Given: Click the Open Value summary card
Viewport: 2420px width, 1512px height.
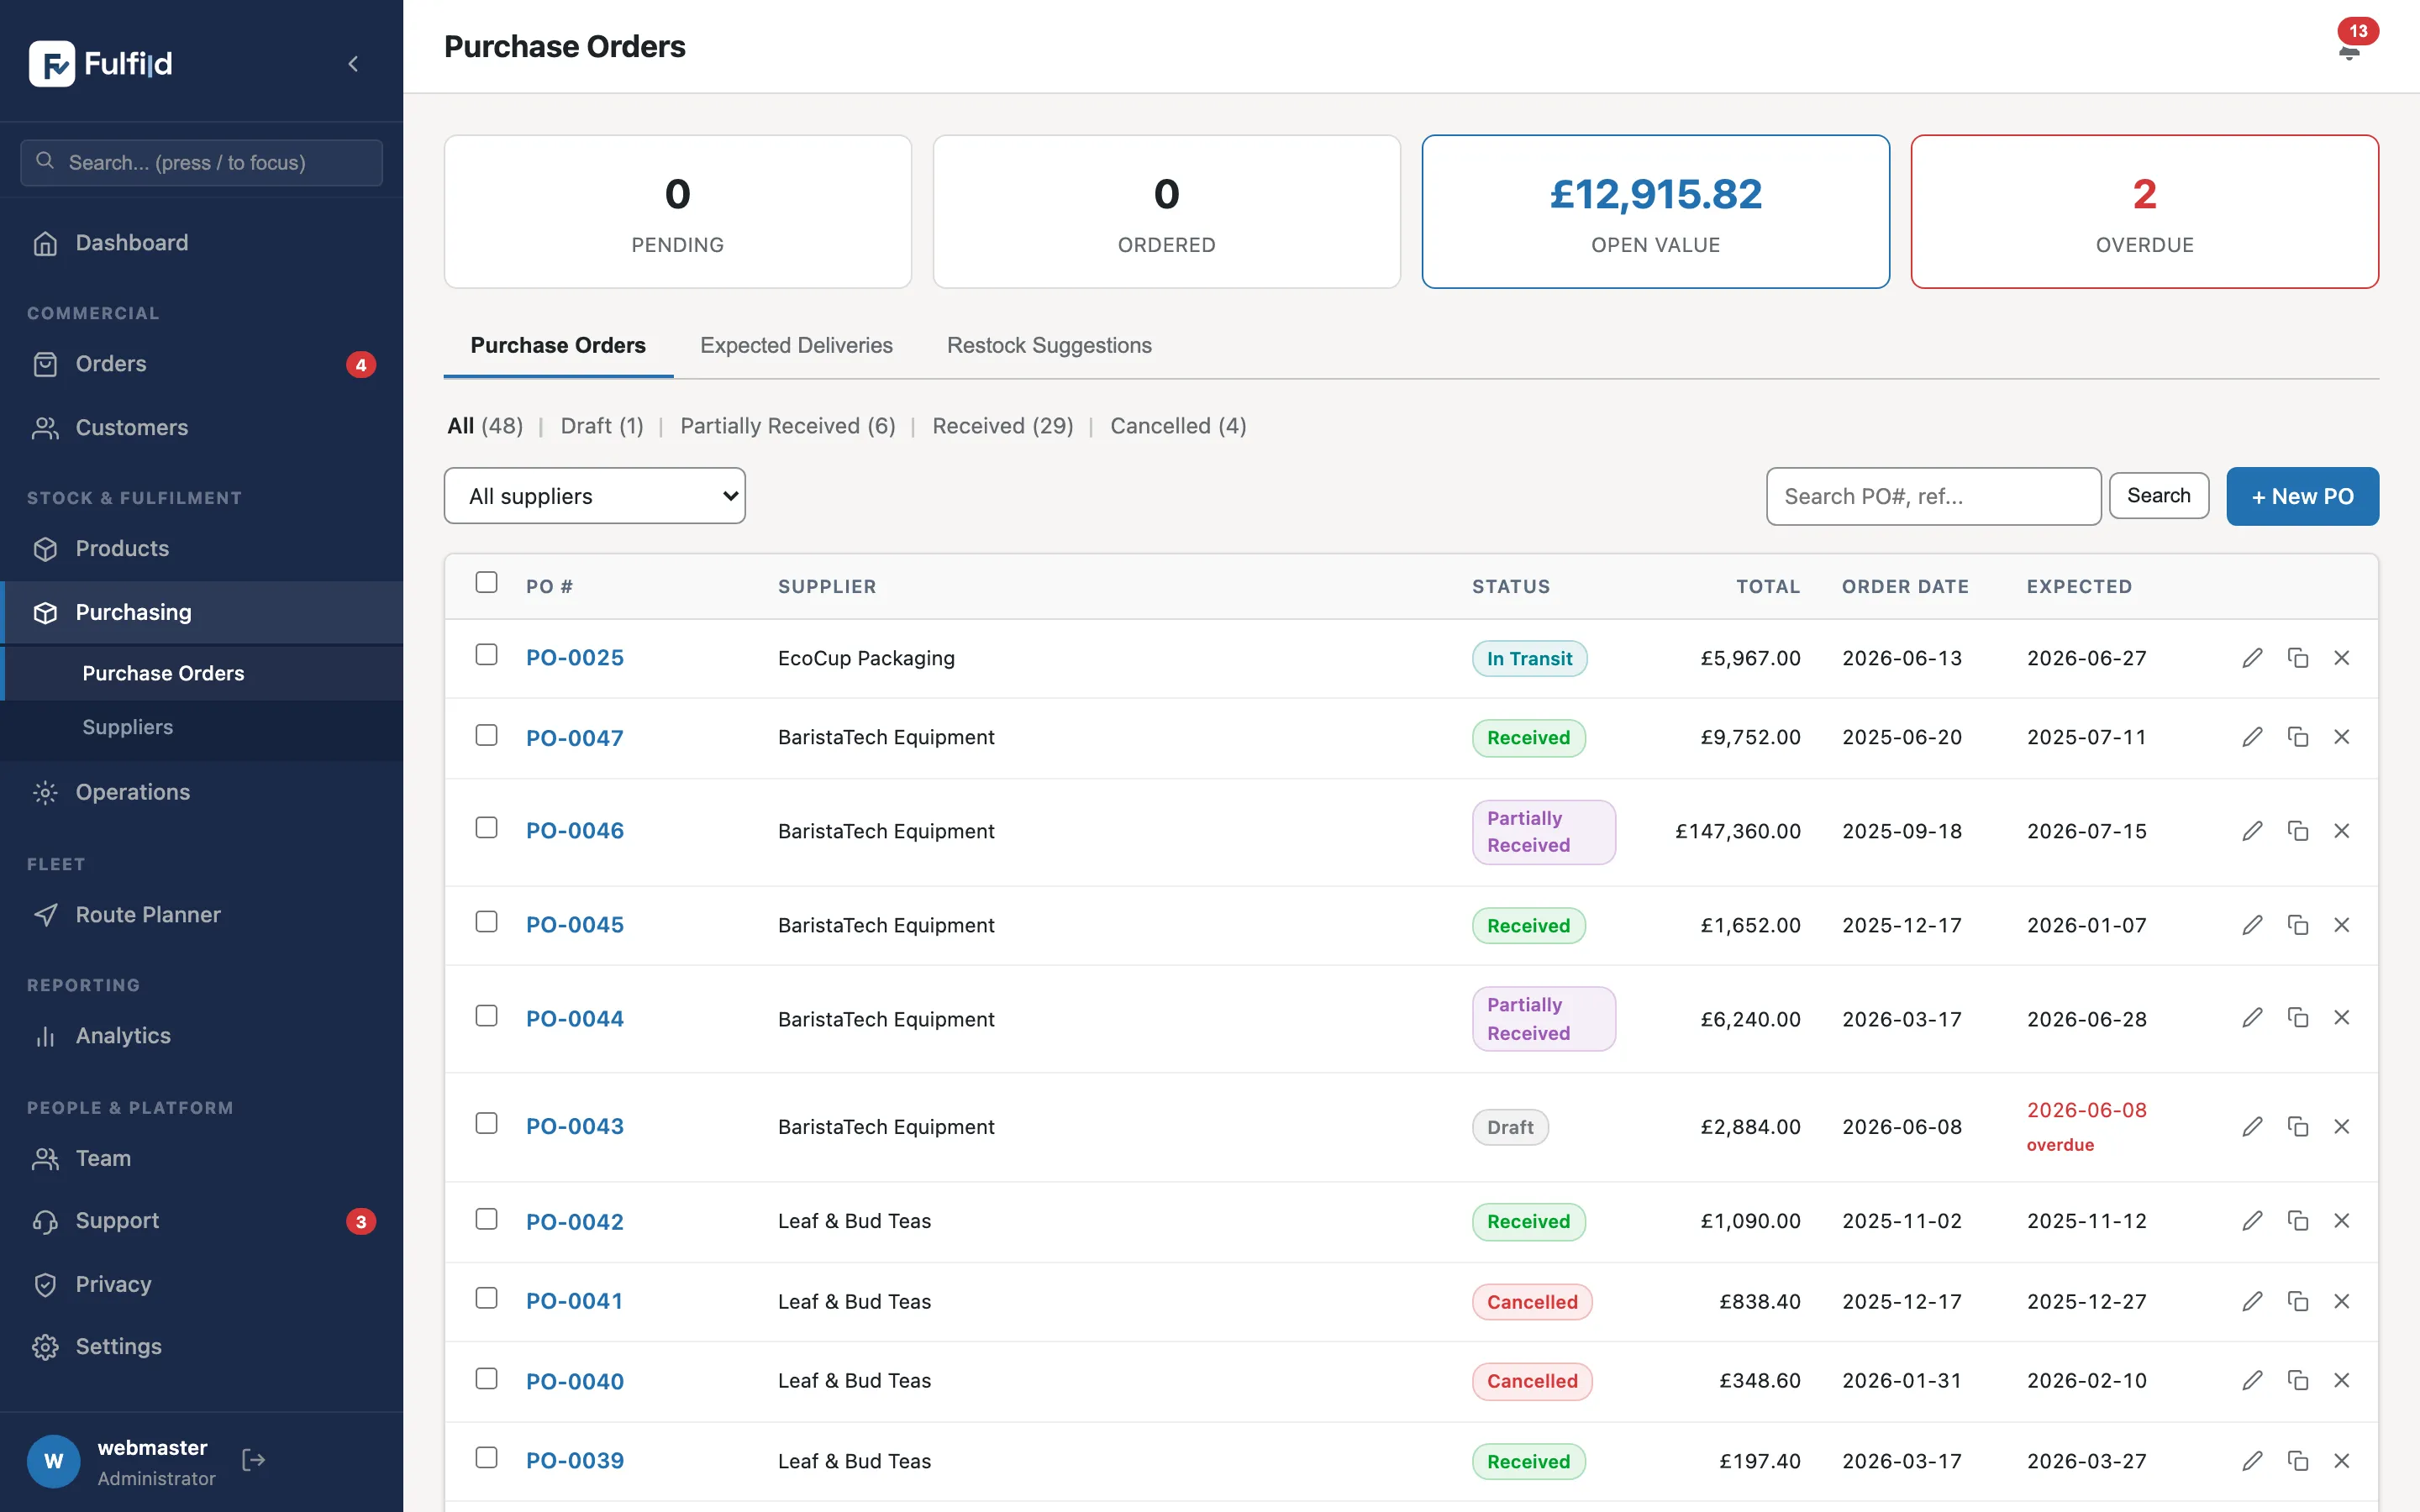Looking at the screenshot, I should coord(1655,212).
